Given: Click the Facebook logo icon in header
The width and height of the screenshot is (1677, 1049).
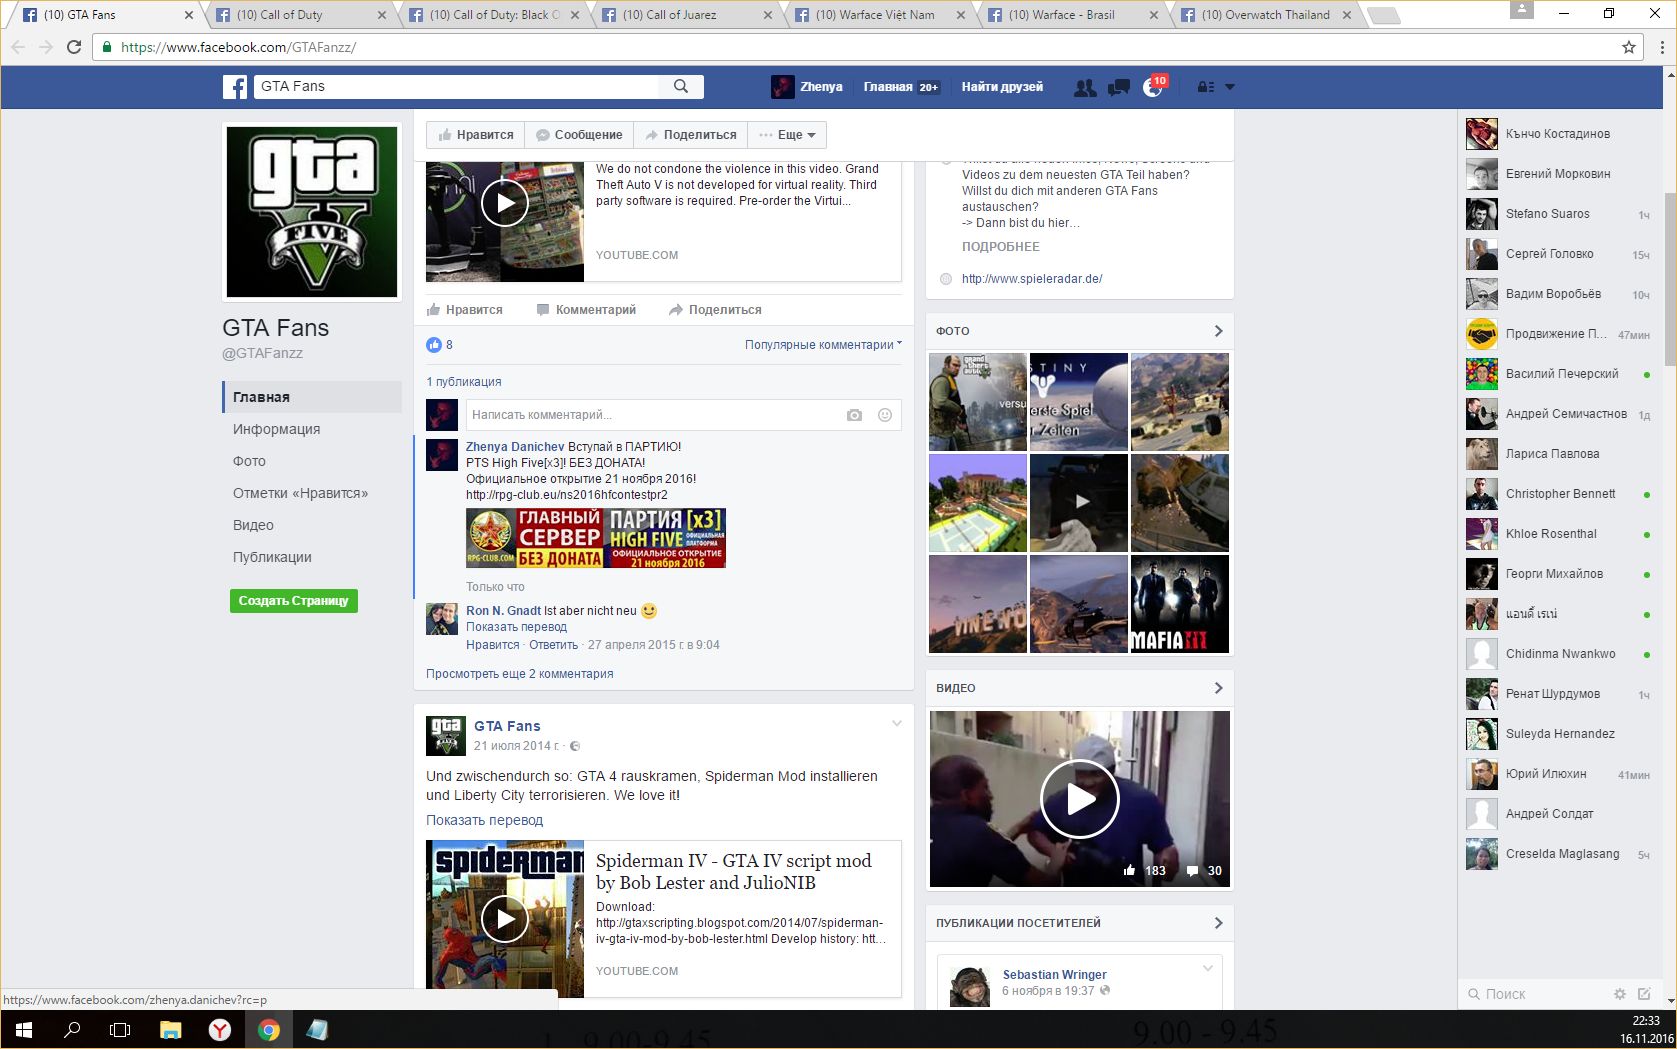Looking at the screenshot, I should pos(235,87).
